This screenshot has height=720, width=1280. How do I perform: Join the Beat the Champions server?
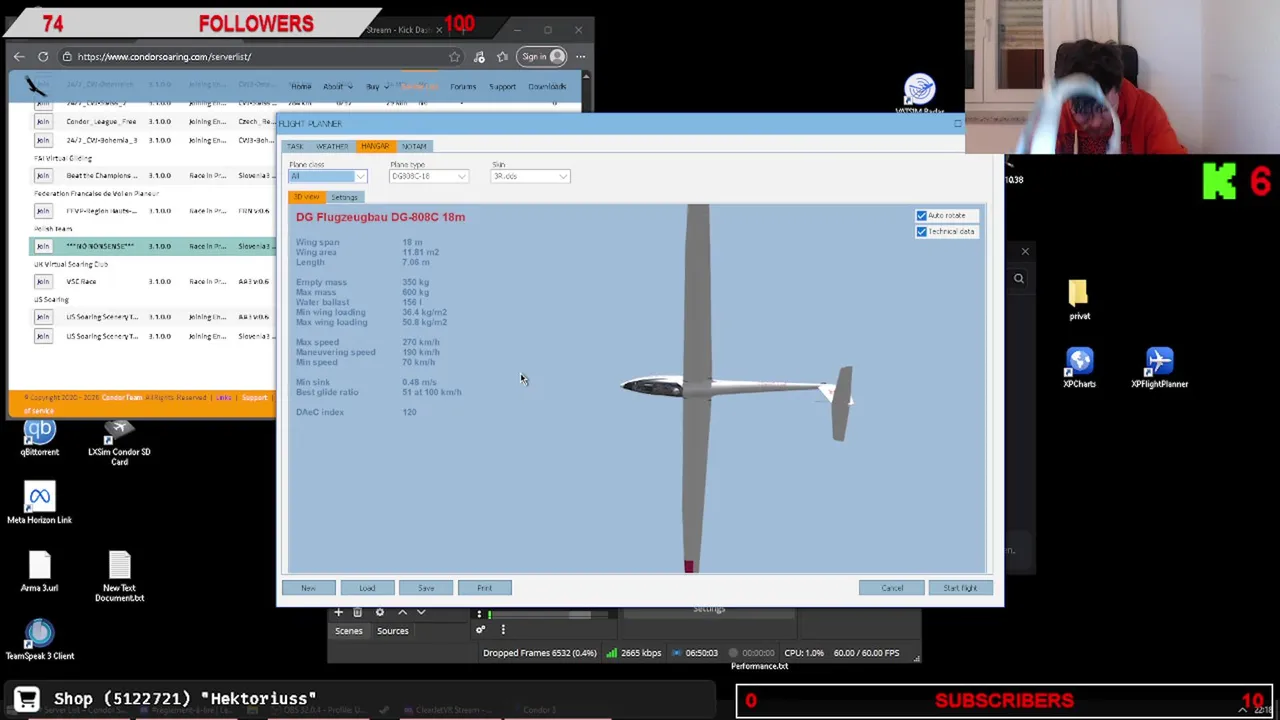click(x=42, y=176)
